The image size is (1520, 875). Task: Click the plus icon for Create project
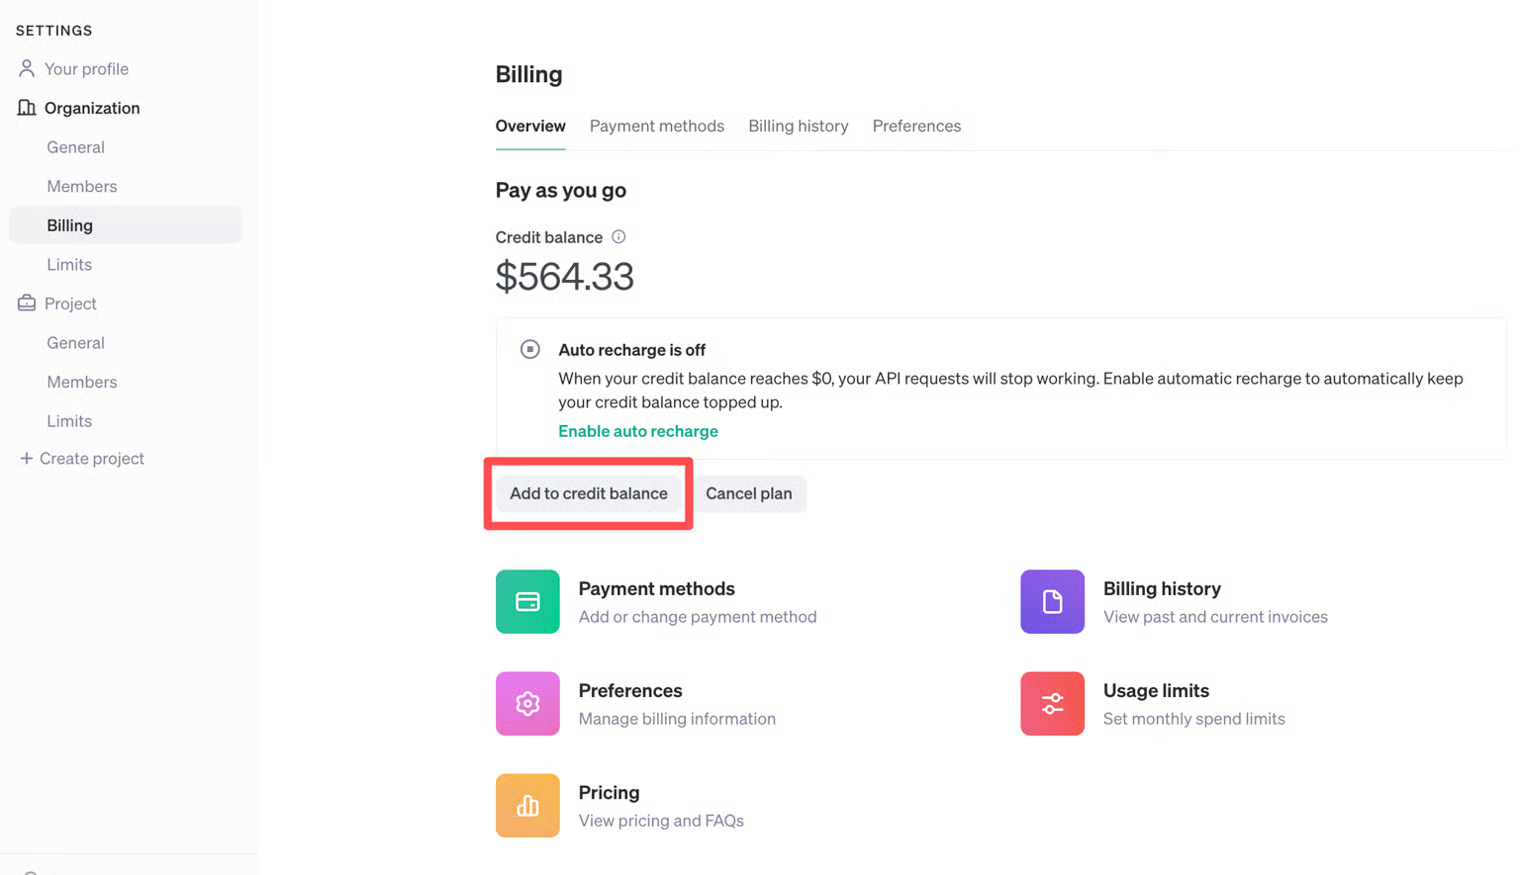pyautogui.click(x=26, y=458)
